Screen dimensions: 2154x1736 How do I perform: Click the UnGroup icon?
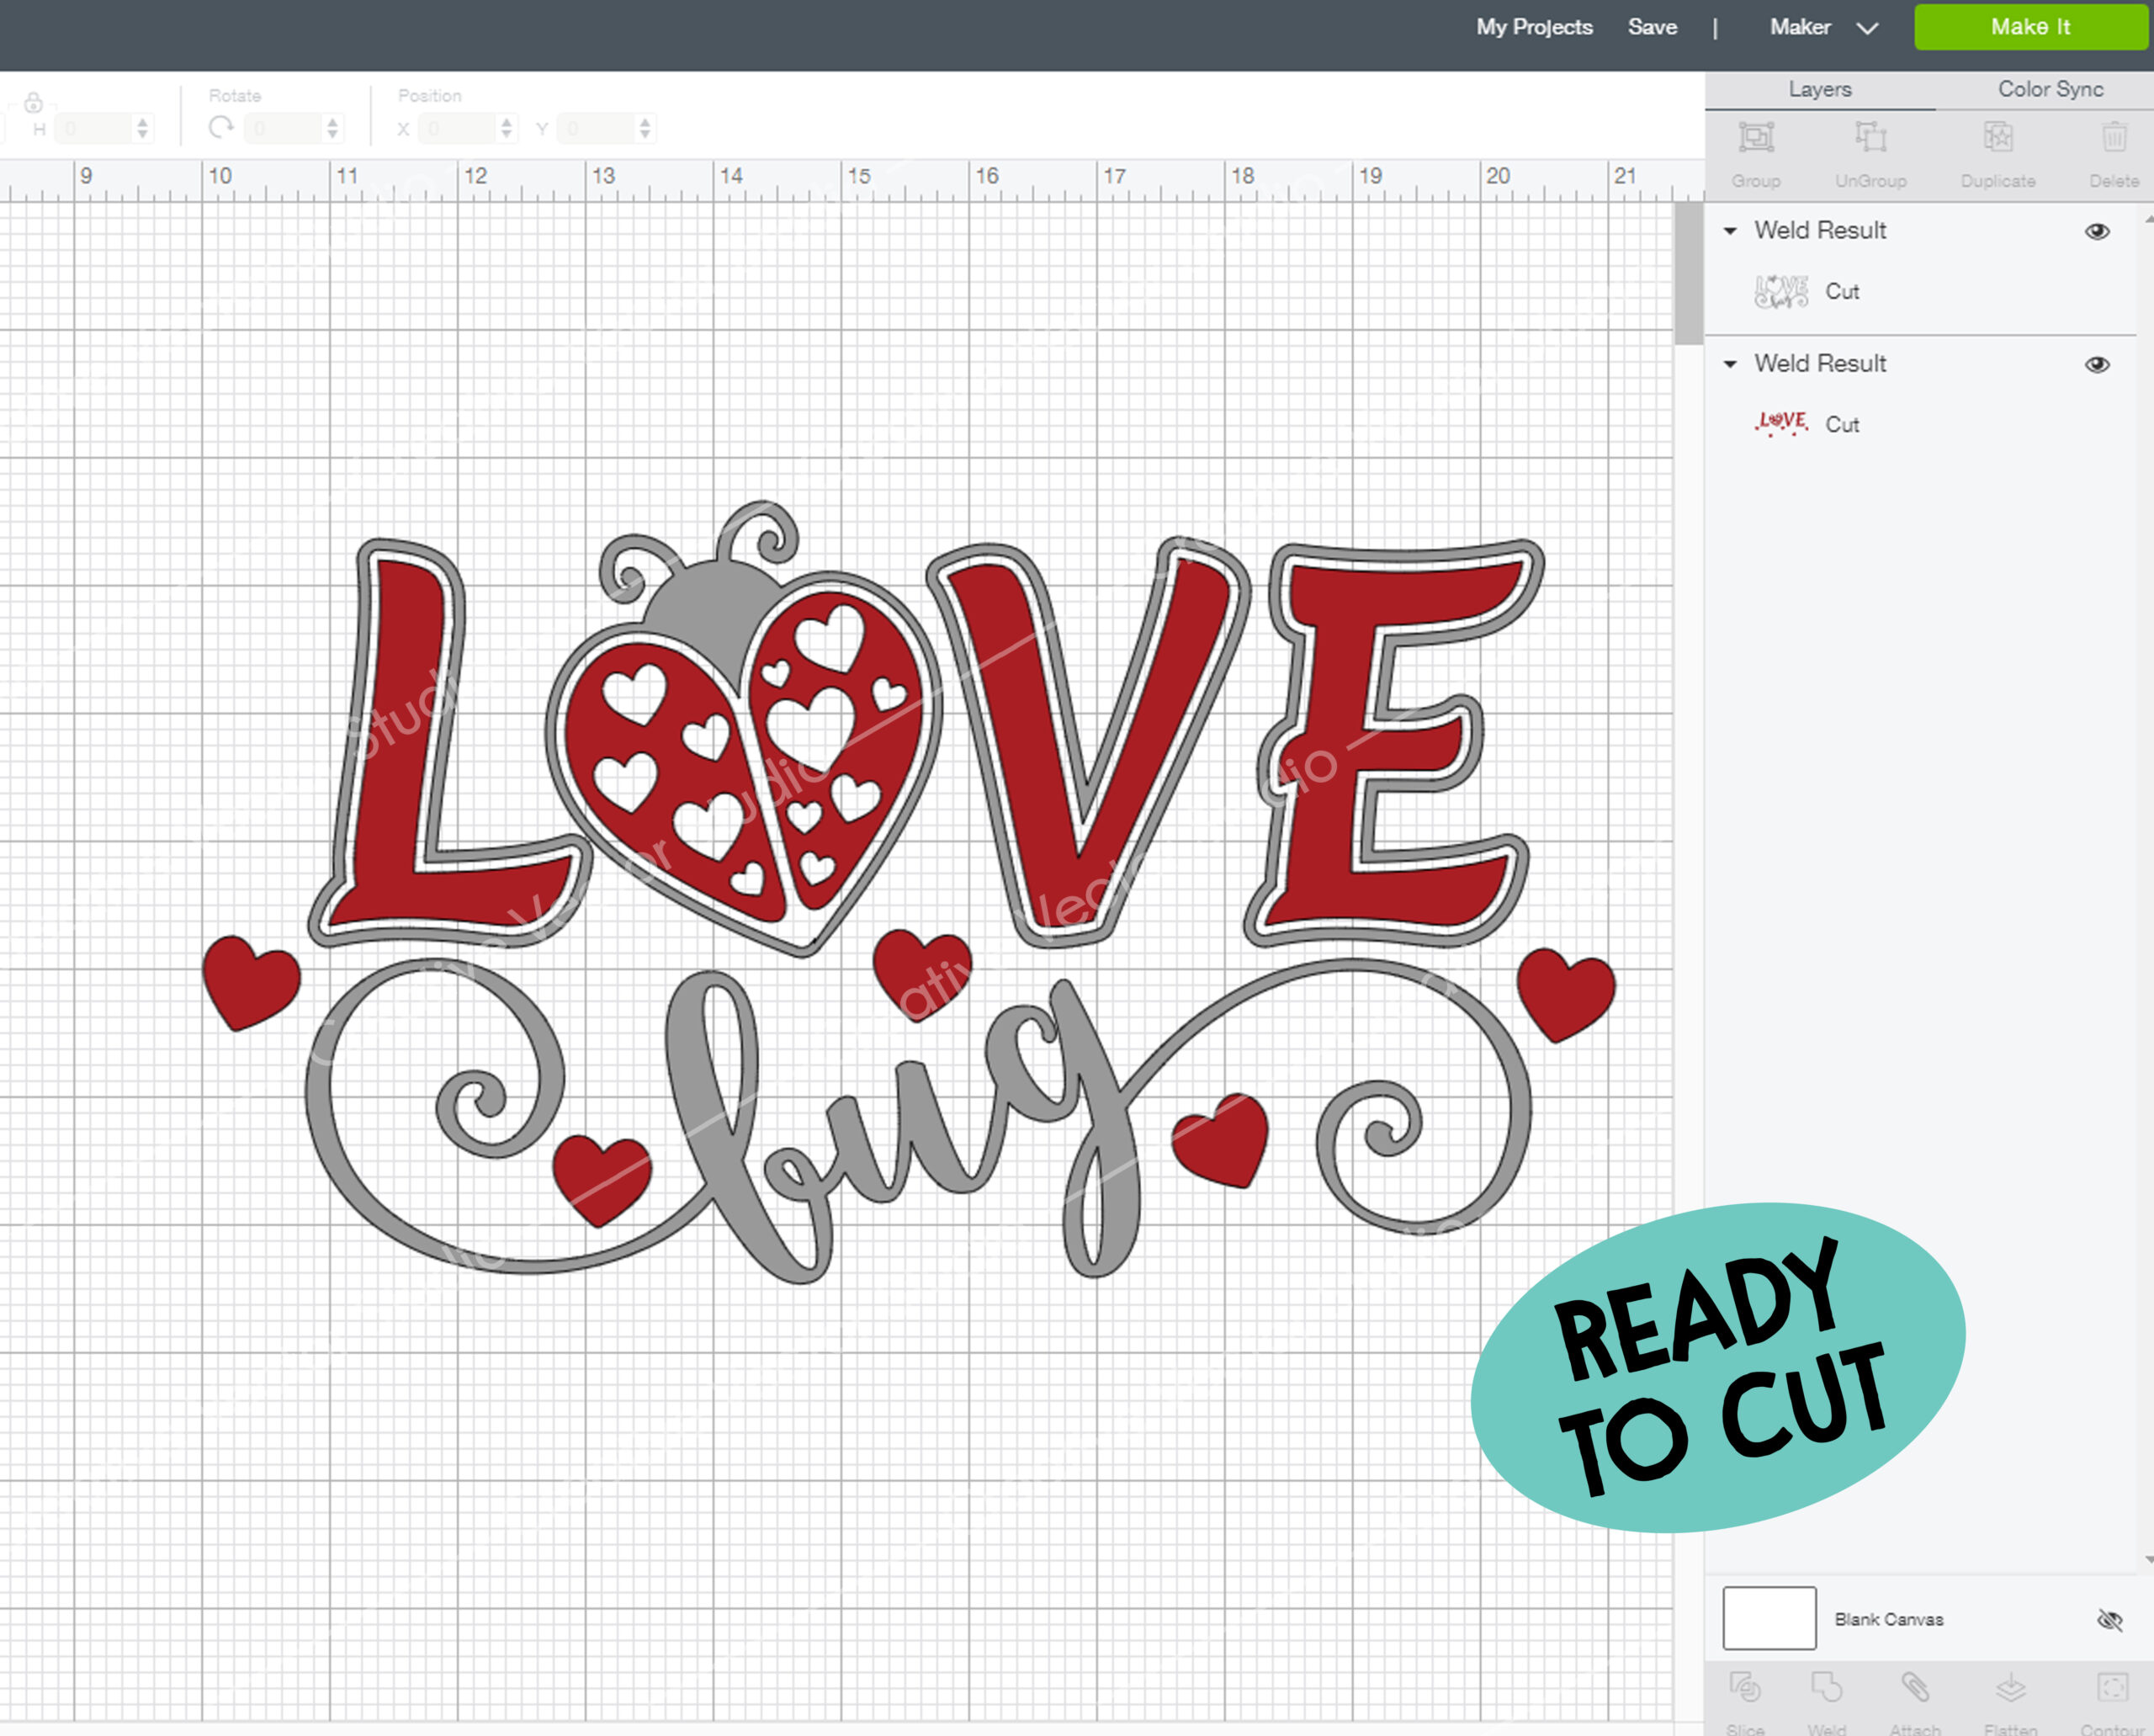click(x=1870, y=137)
